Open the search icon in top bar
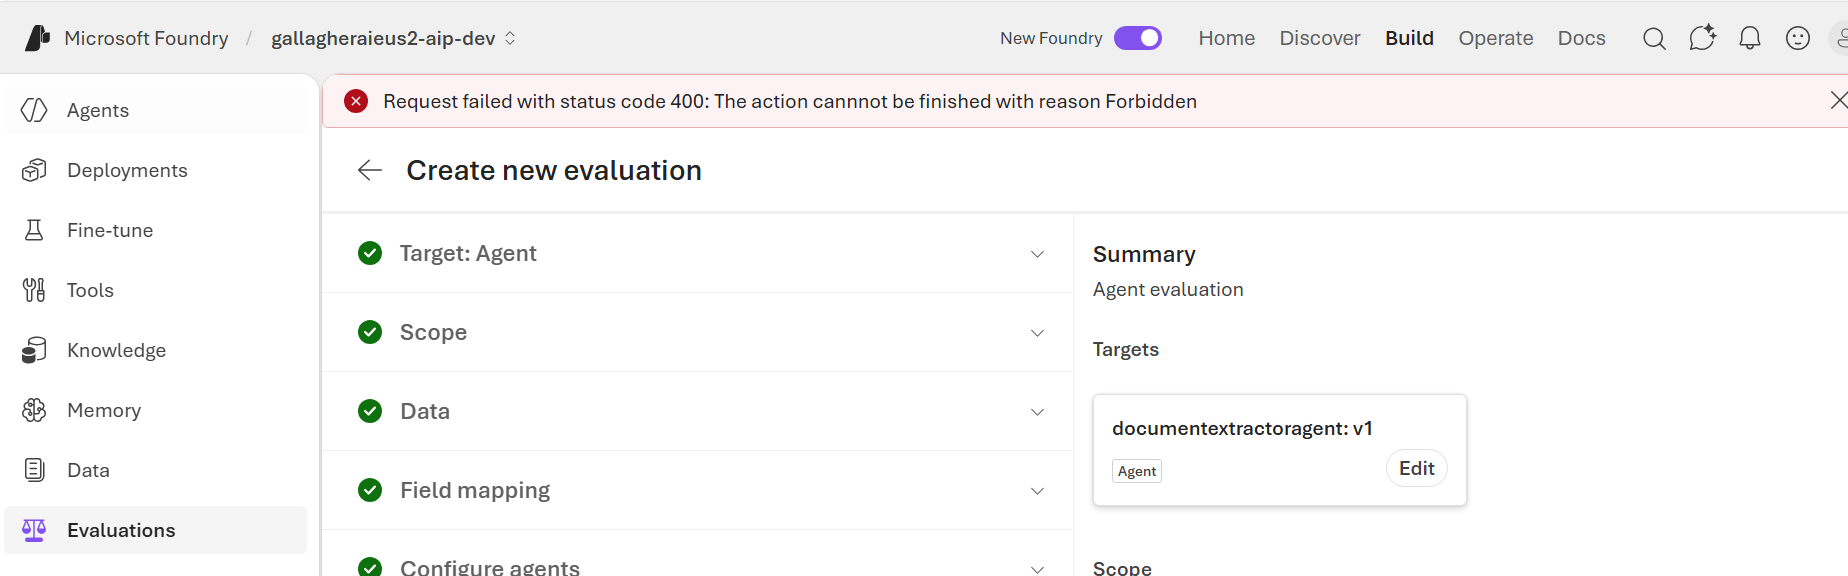The height and width of the screenshot is (576, 1848). tap(1654, 39)
